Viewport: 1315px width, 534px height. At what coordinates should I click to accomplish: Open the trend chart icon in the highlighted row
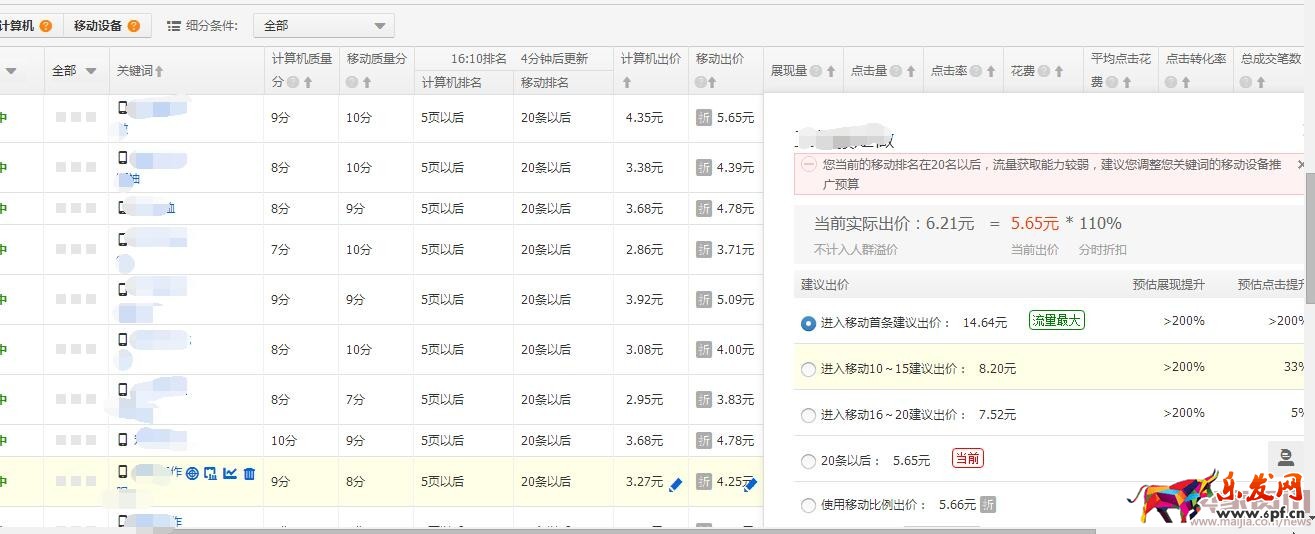coord(230,473)
